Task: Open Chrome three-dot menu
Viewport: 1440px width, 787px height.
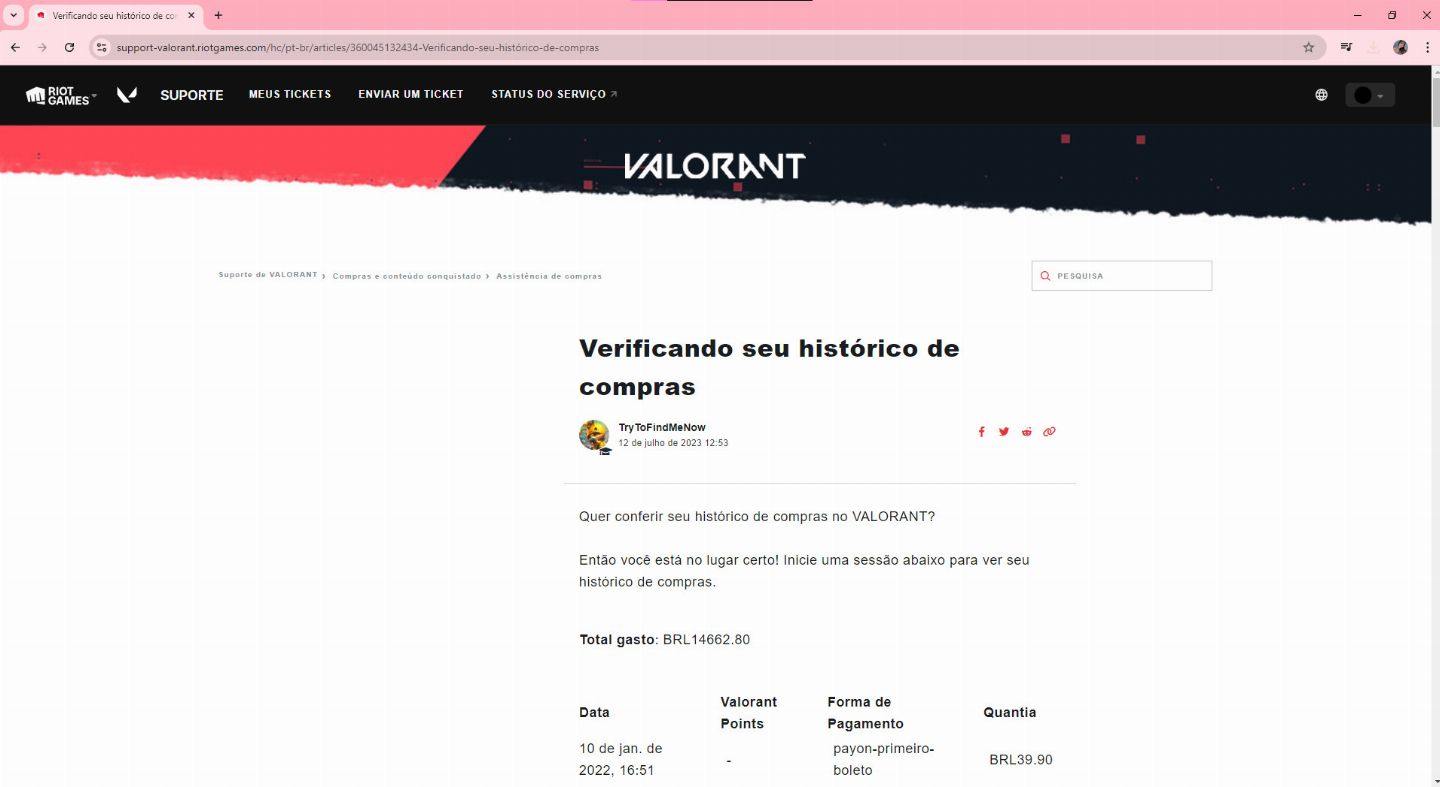Action: point(1427,47)
